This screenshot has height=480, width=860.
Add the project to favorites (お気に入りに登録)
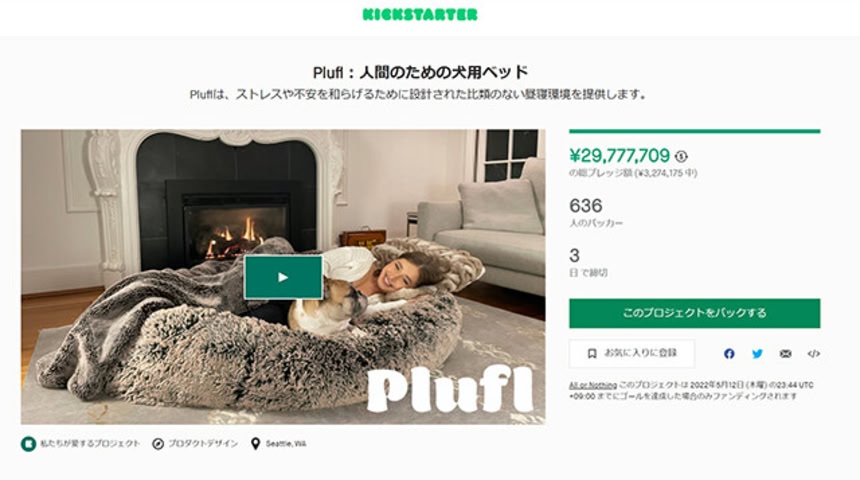pyautogui.click(x=632, y=354)
